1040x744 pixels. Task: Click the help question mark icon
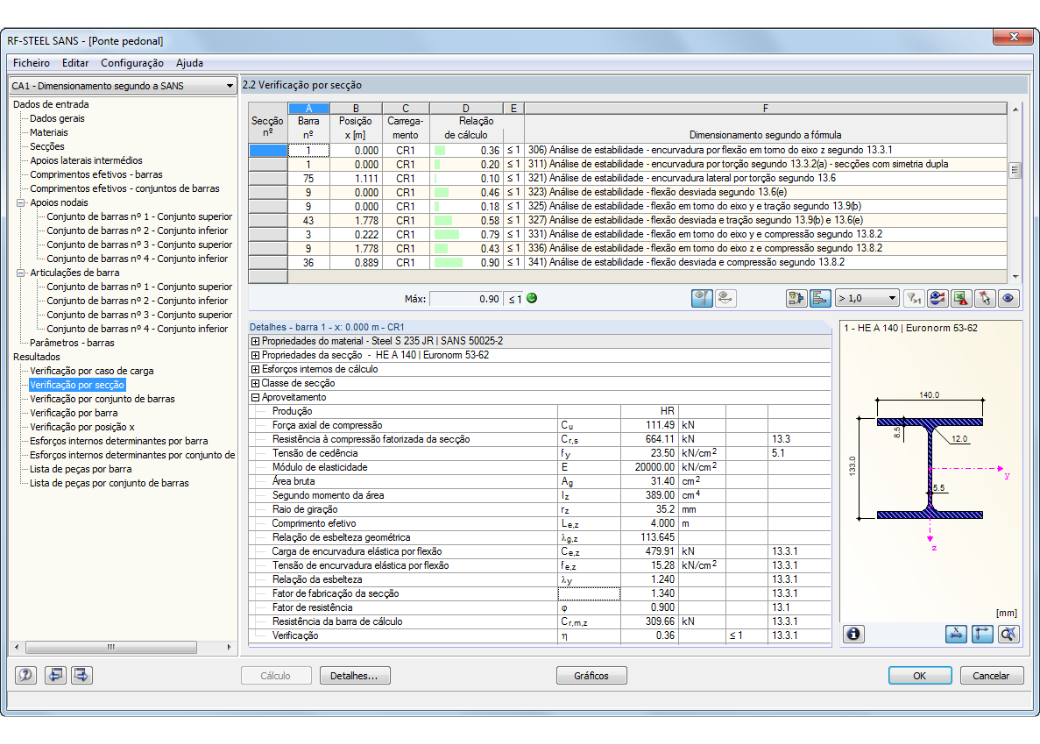pos(26,676)
